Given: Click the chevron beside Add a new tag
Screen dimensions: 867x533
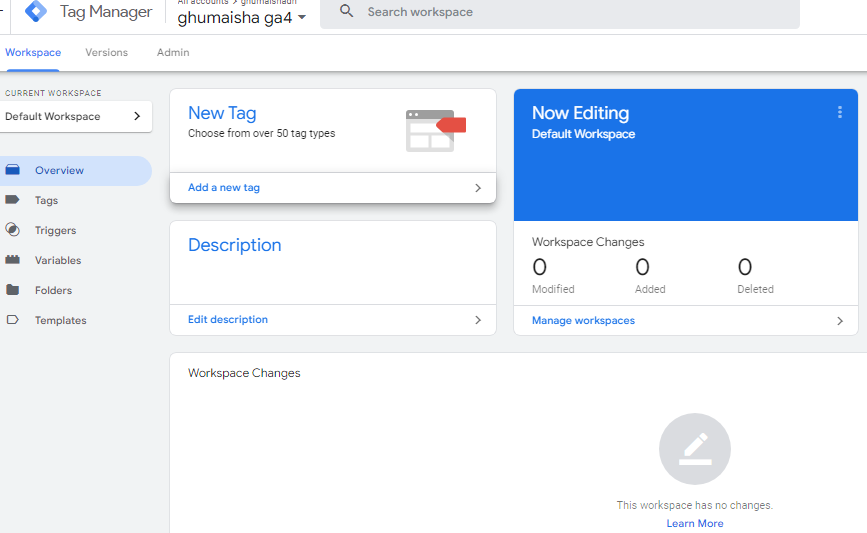Looking at the screenshot, I should [478, 188].
